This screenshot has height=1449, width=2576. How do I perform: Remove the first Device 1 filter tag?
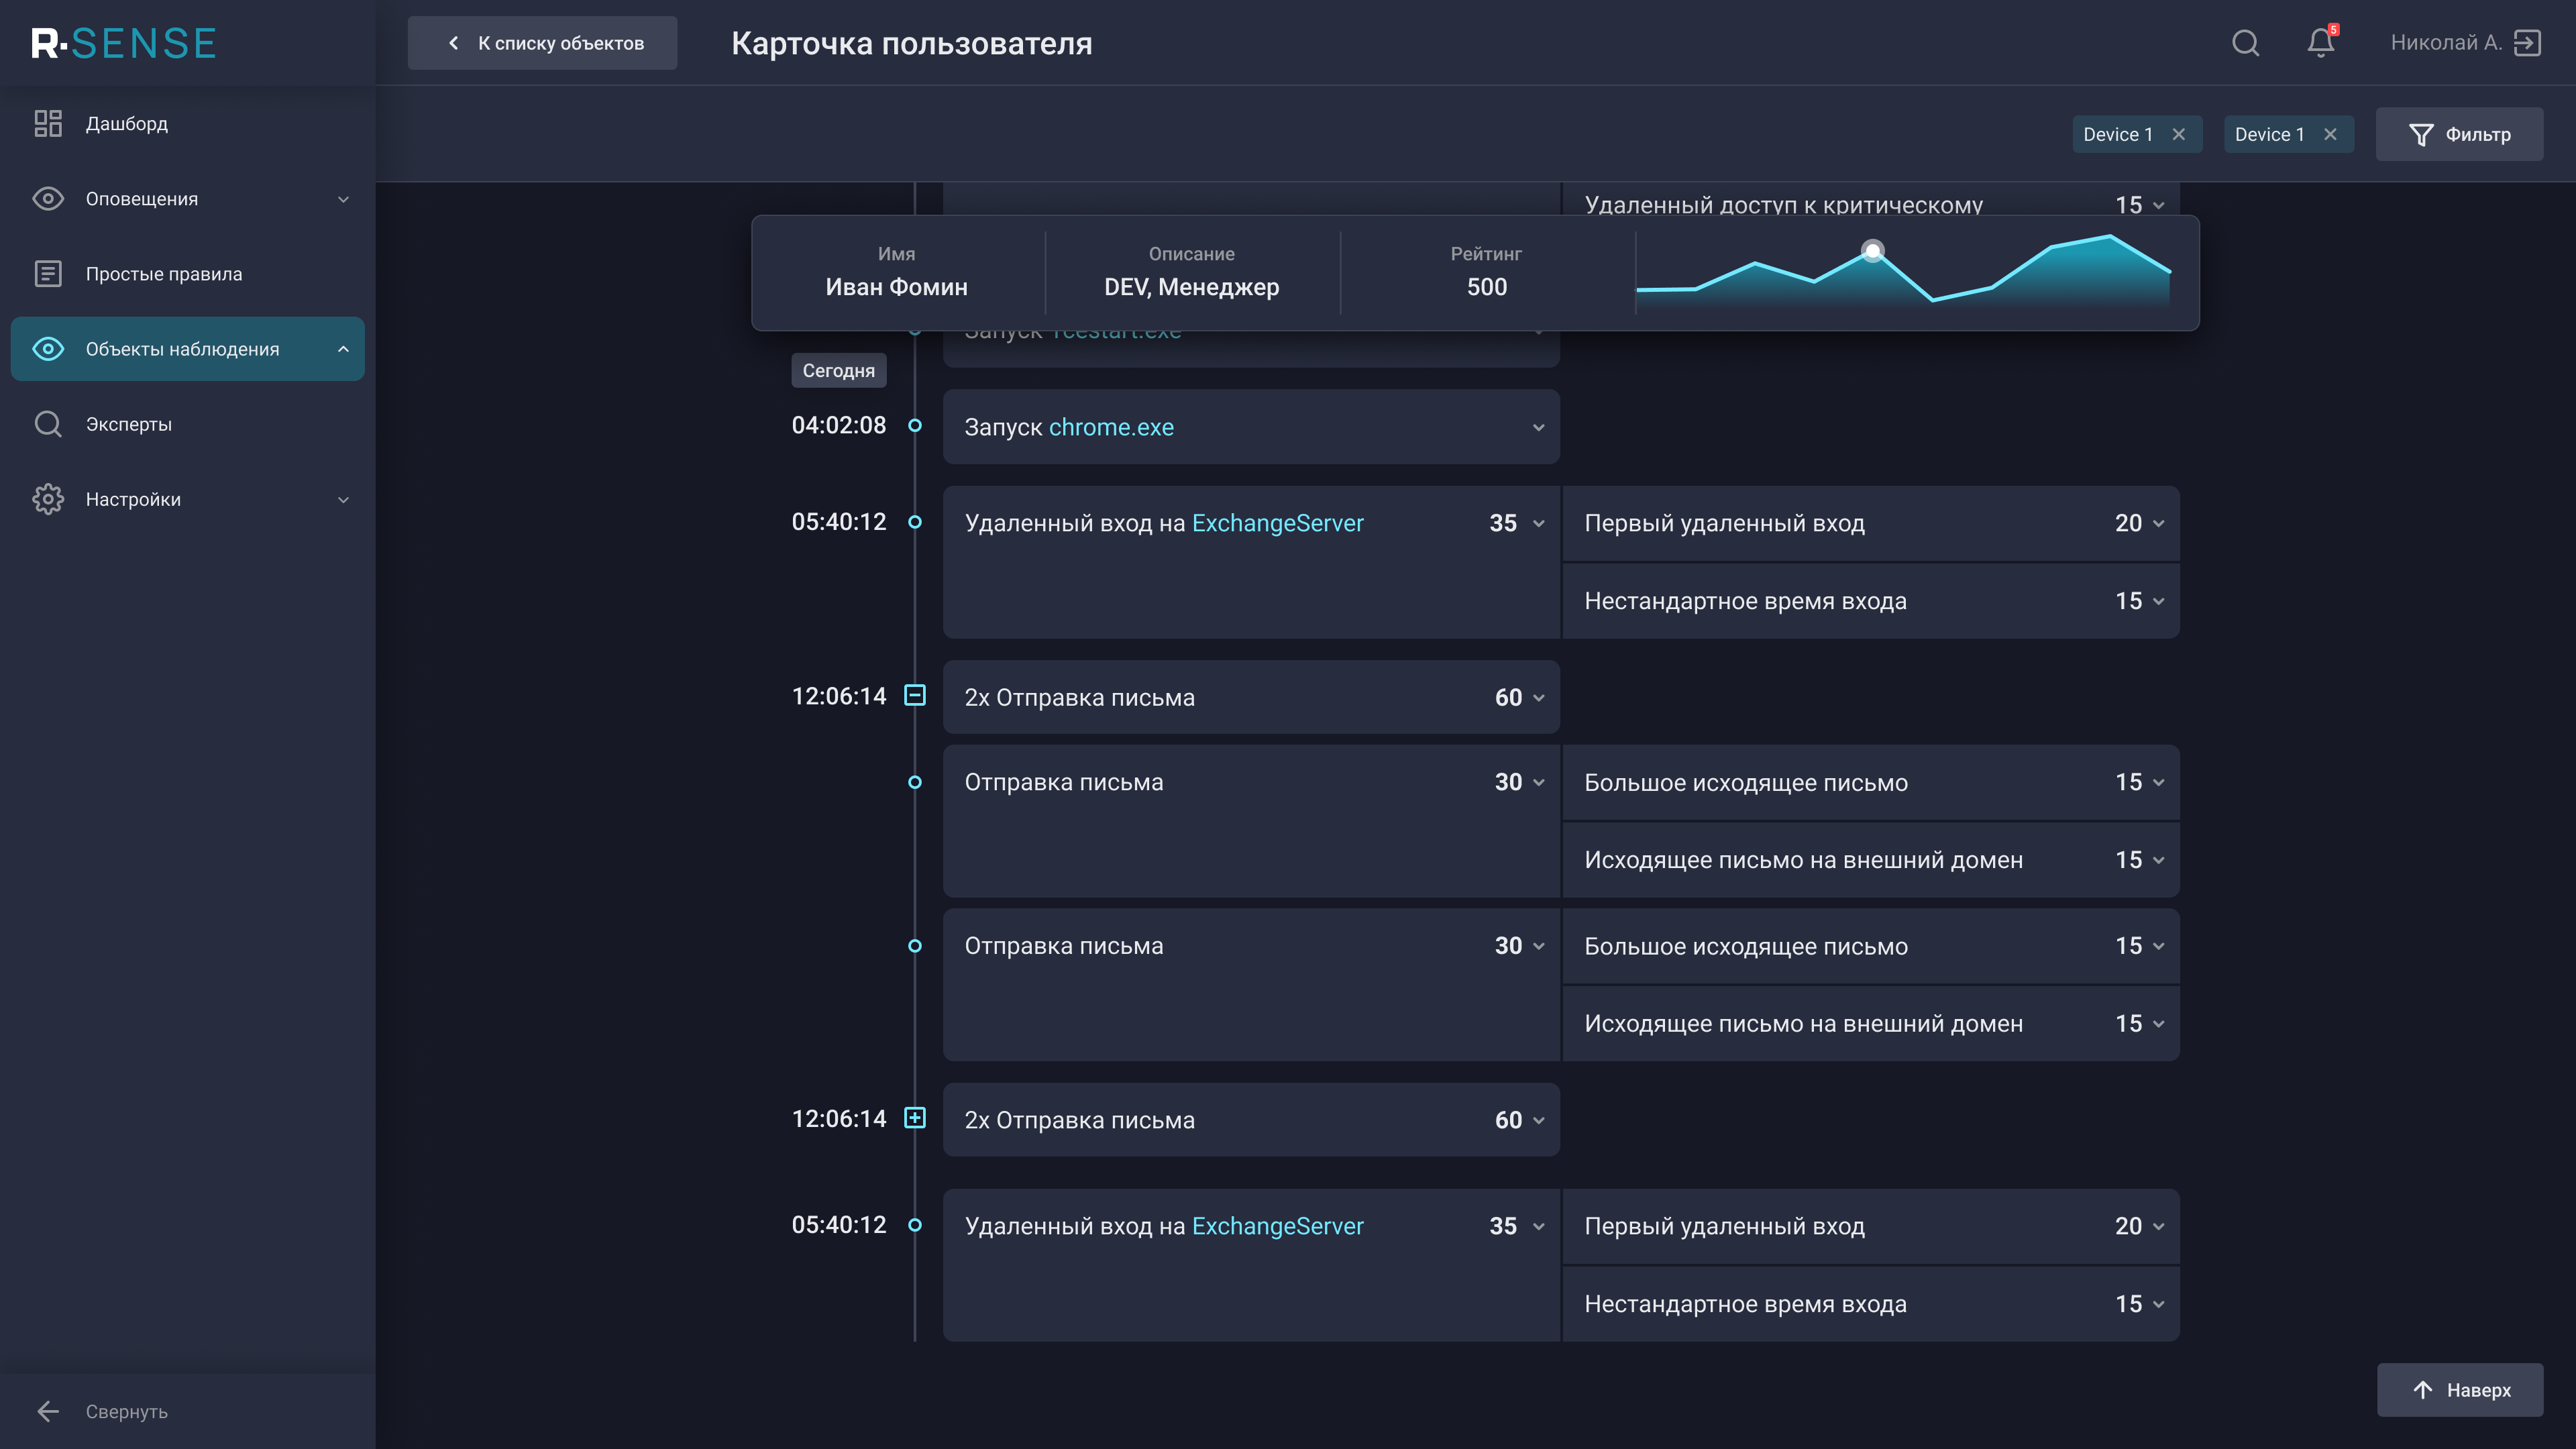click(x=2179, y=134)
